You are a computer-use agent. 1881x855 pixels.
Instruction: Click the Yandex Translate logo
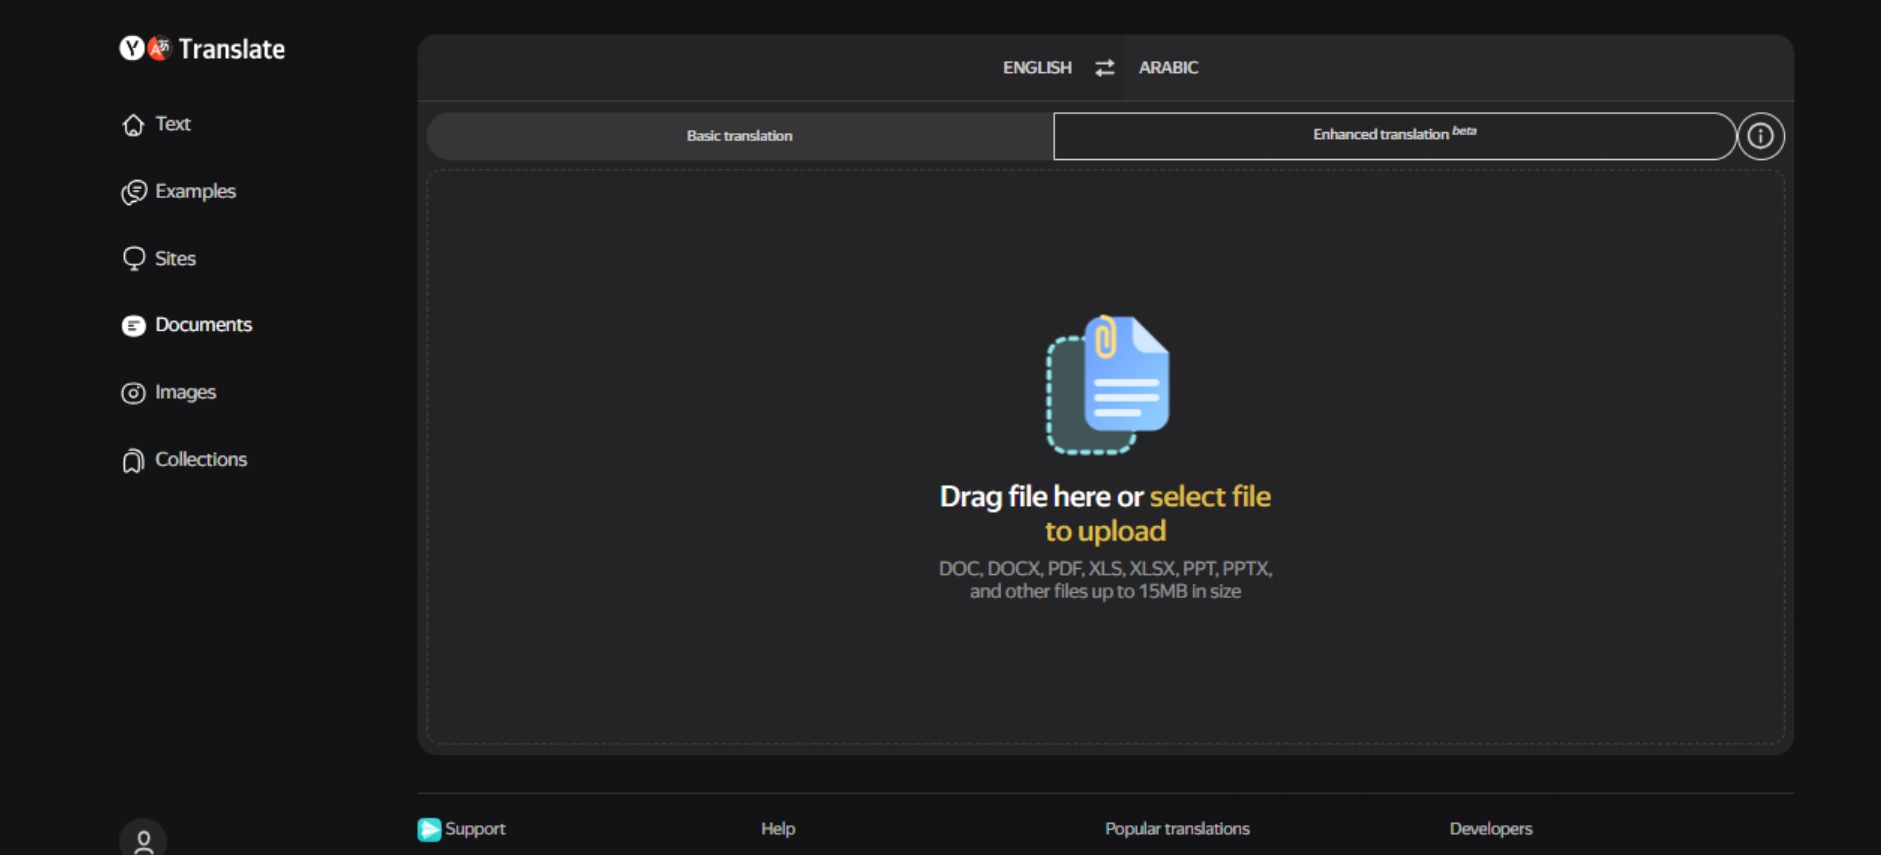[x=202, y=49]
